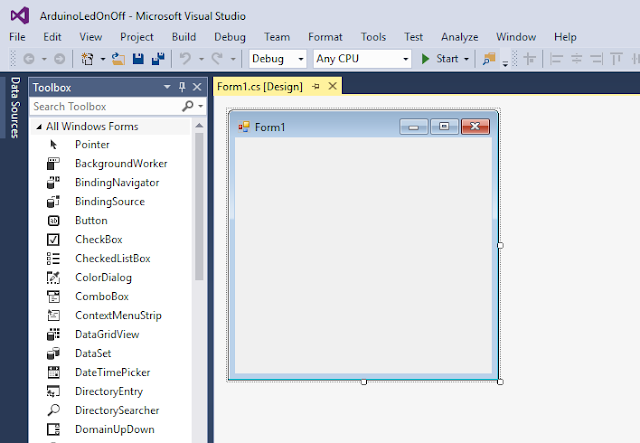640x443 pixels.
Task: Click the Save All icon
Action: pos(158,59)
